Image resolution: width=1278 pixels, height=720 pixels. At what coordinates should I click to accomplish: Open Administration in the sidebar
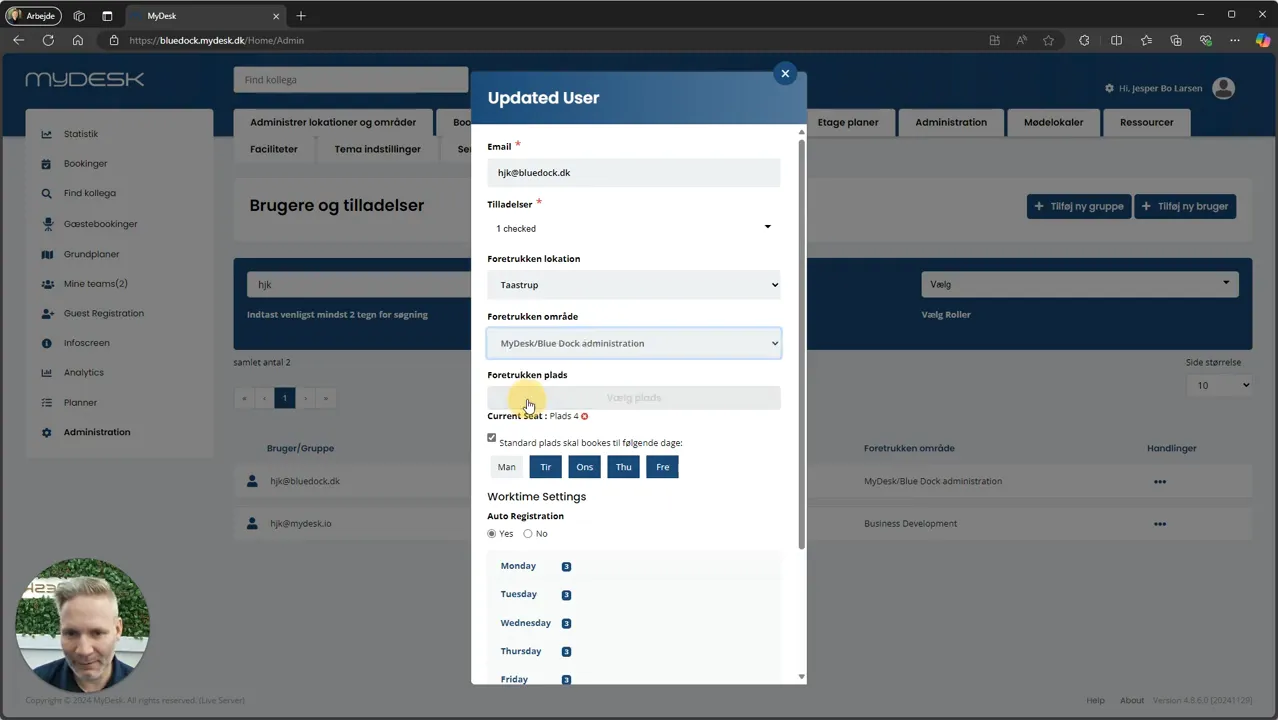pos(97,432)
